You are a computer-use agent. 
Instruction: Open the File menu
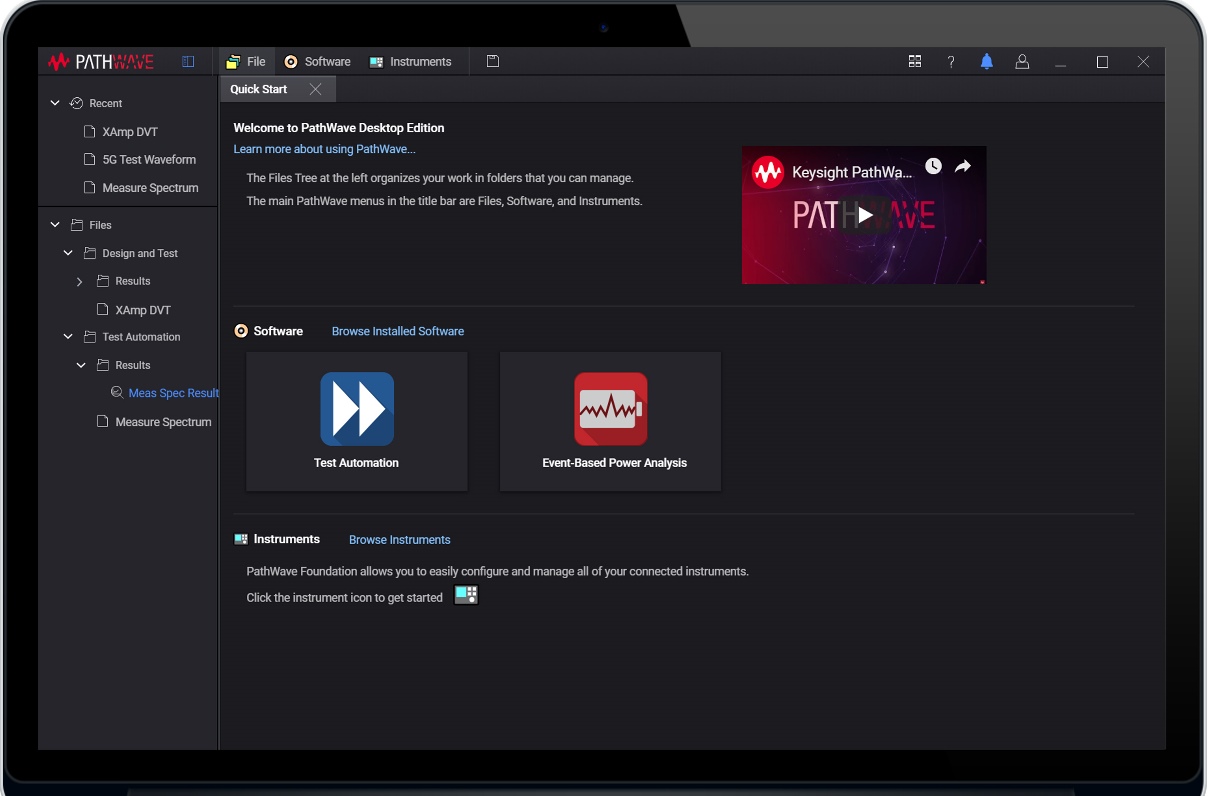click(246, 62)
